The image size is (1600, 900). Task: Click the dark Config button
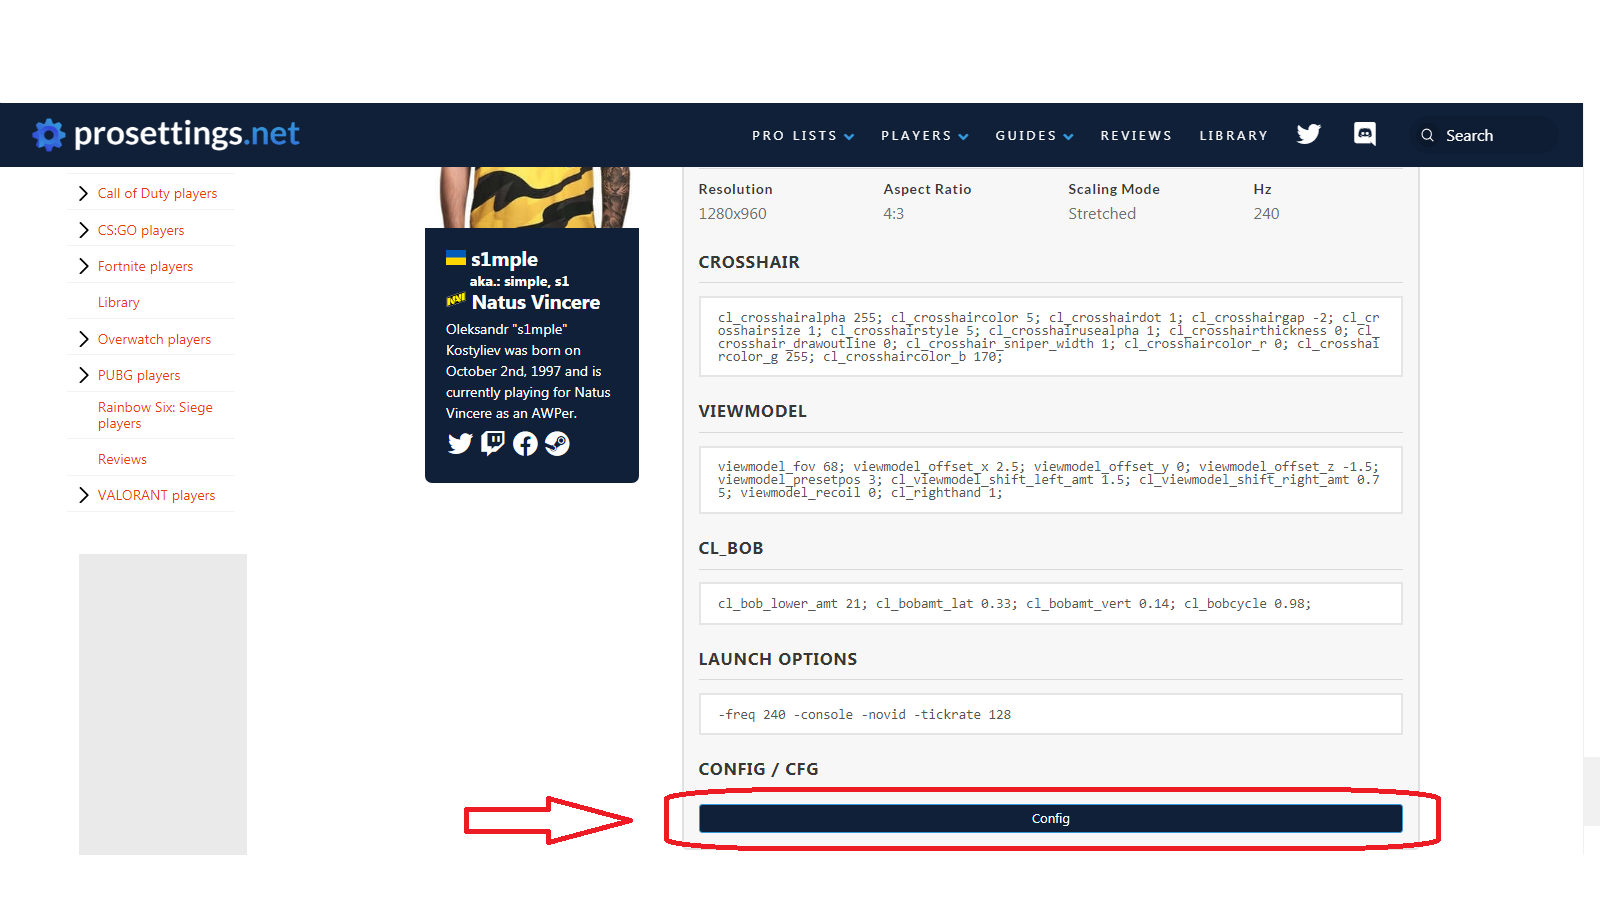click(1050, 818)
